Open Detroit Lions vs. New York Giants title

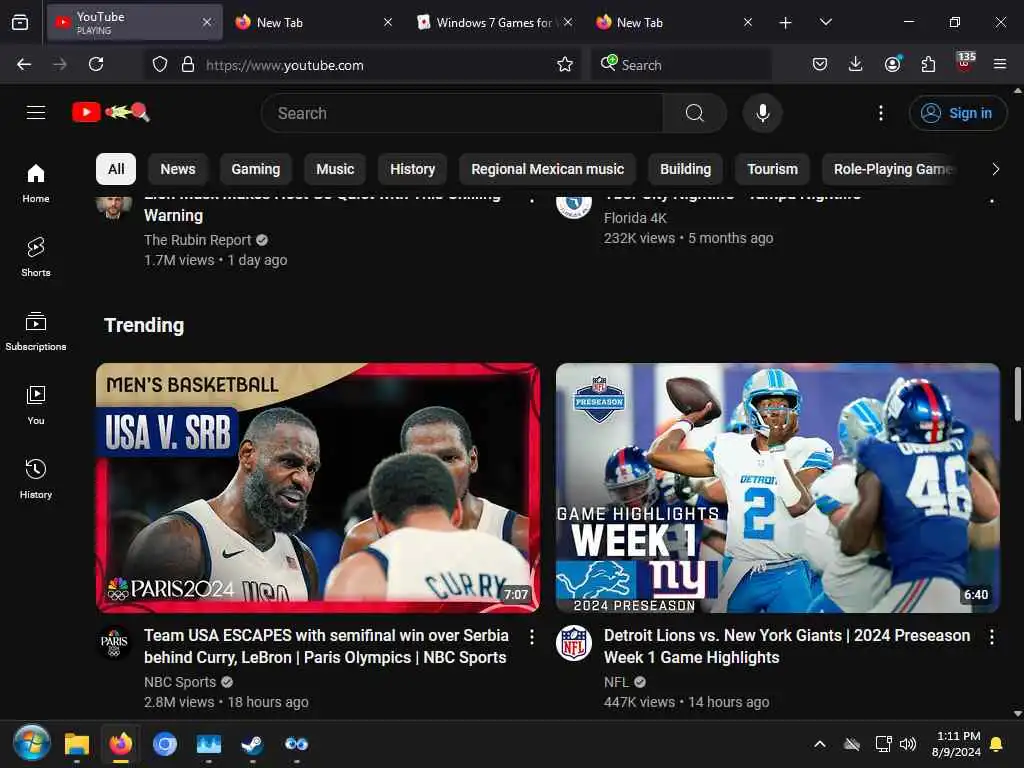tap(787, 647)
